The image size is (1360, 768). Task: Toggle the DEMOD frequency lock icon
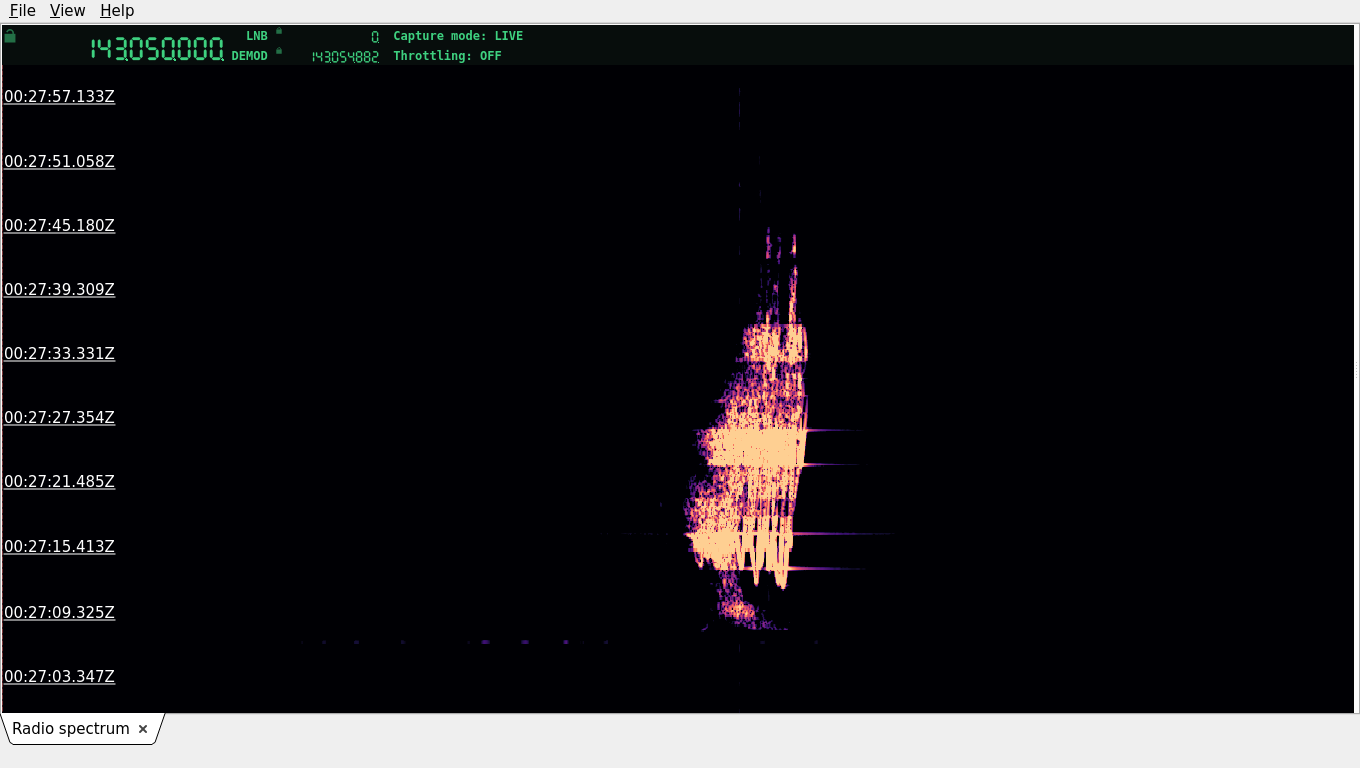click(x=279, y=51)
